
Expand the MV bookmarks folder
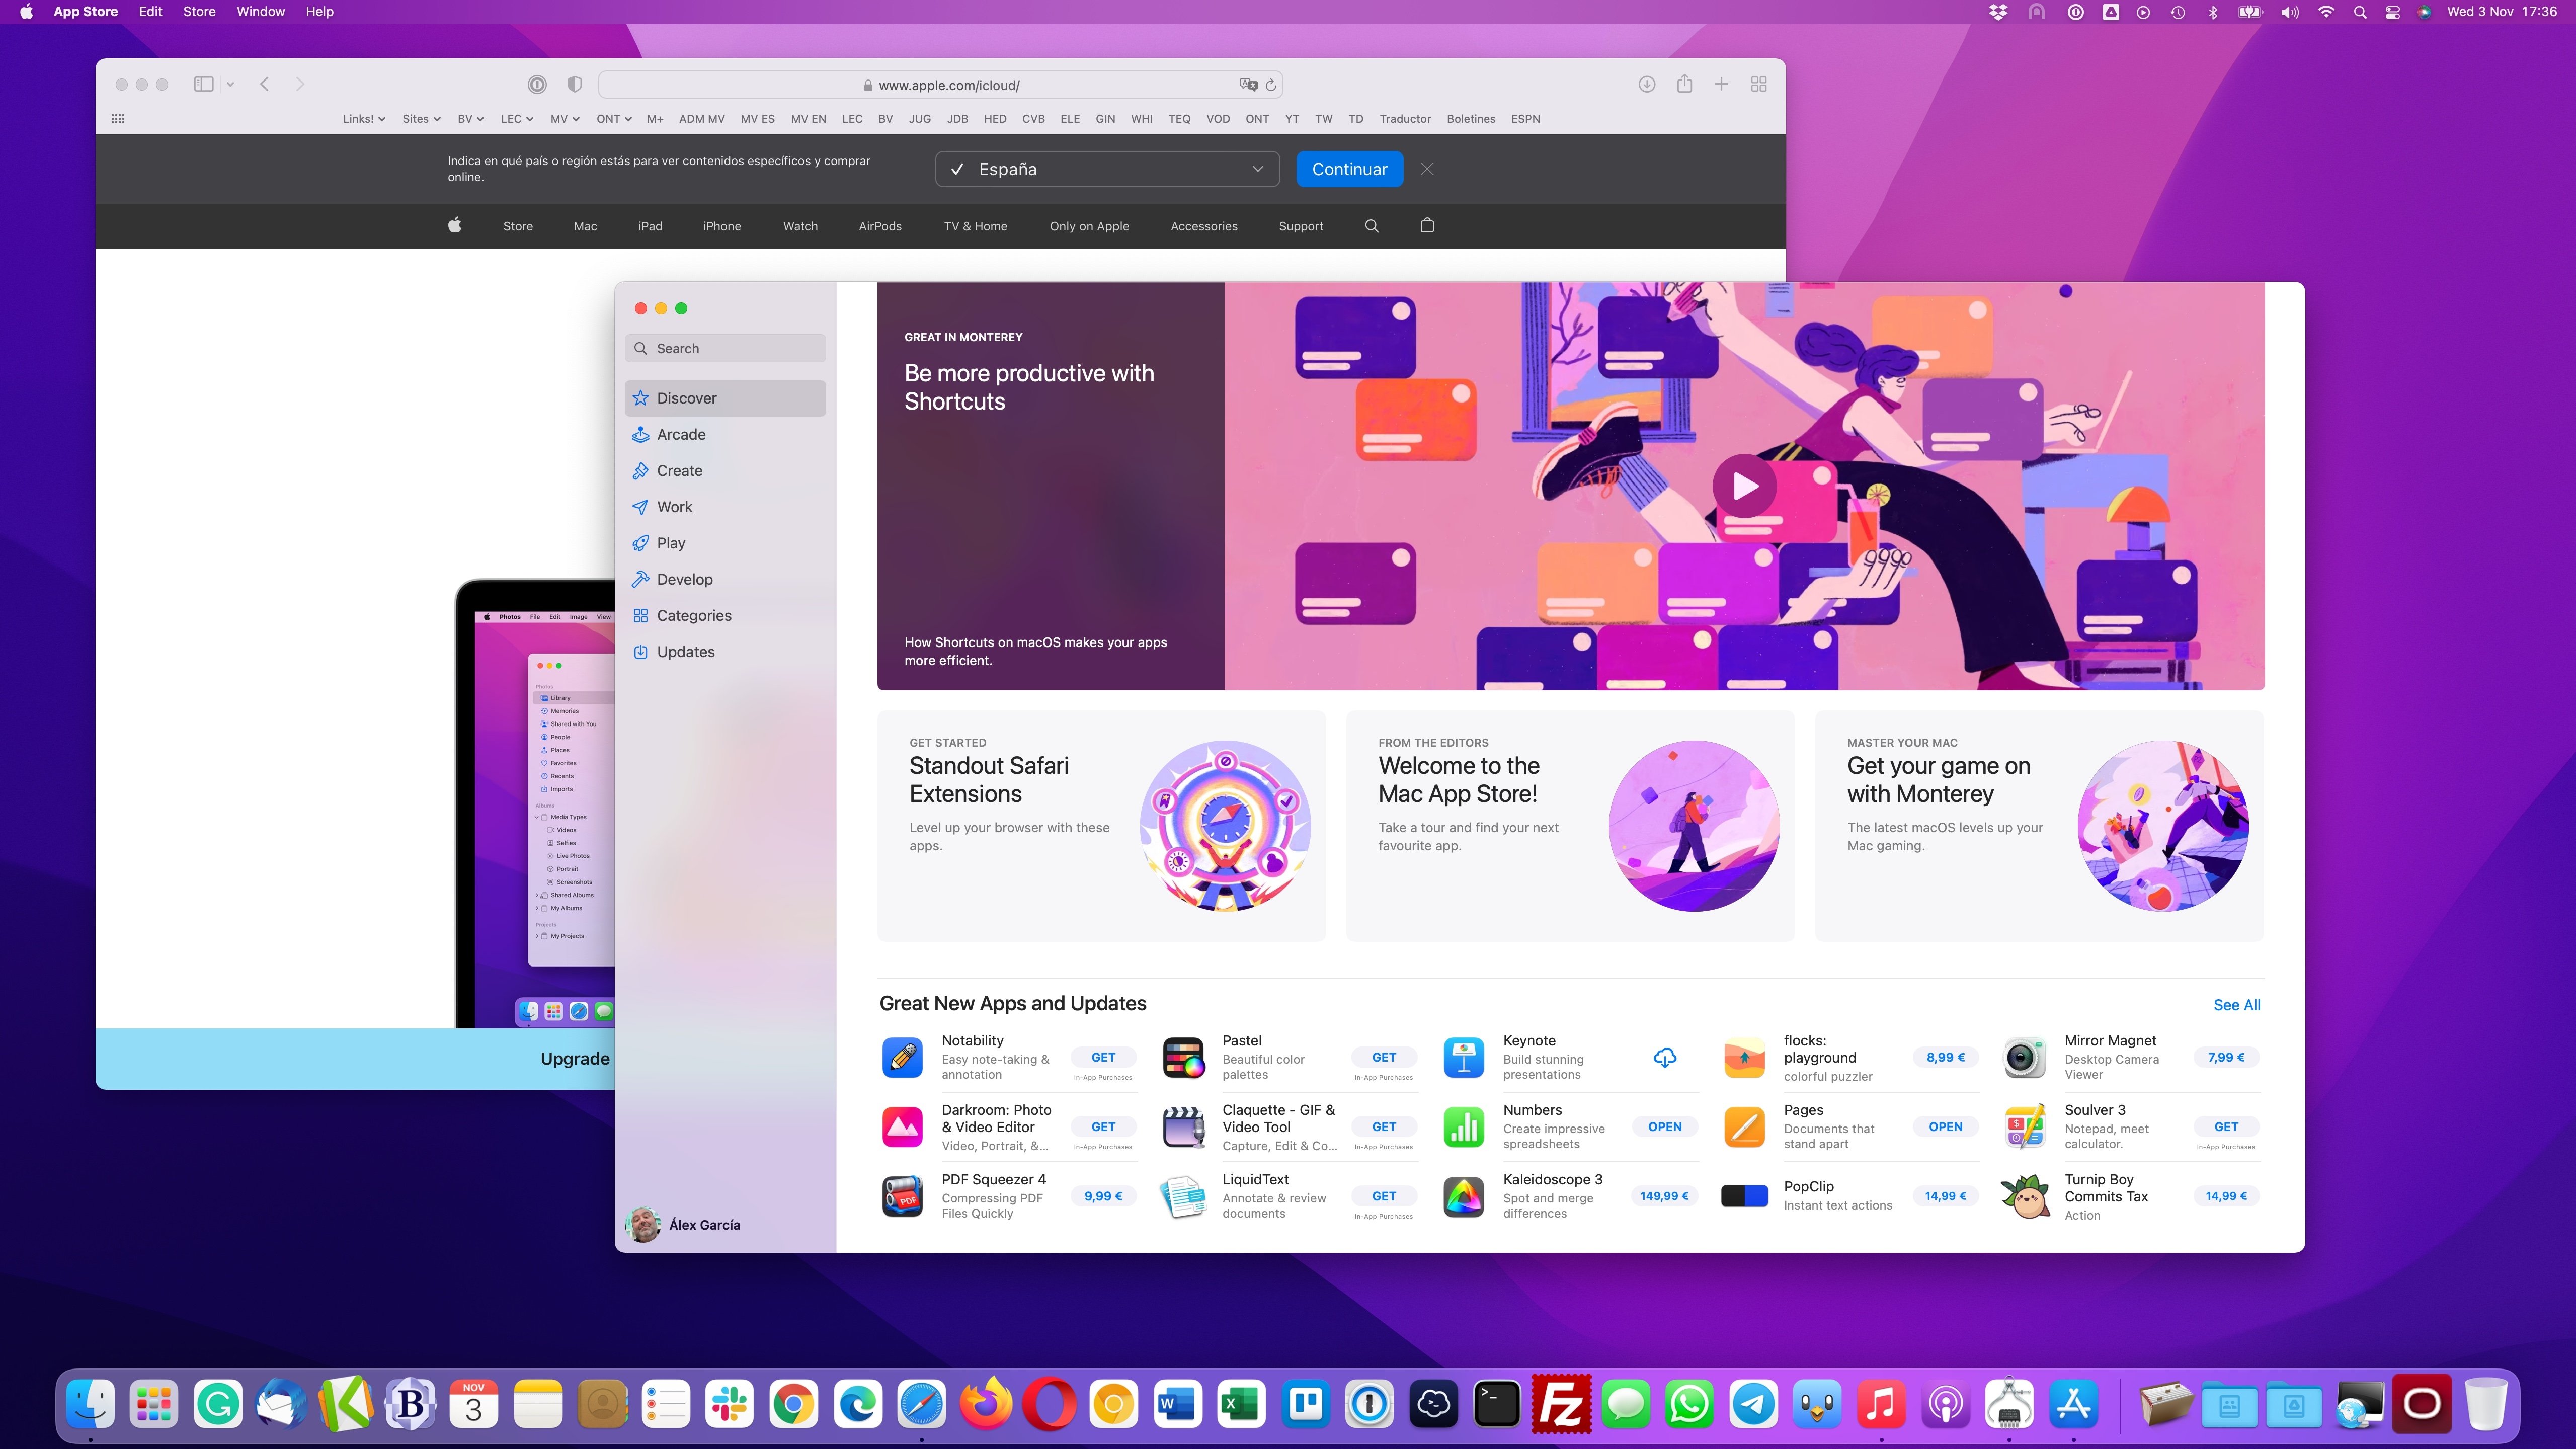[565, 118]
